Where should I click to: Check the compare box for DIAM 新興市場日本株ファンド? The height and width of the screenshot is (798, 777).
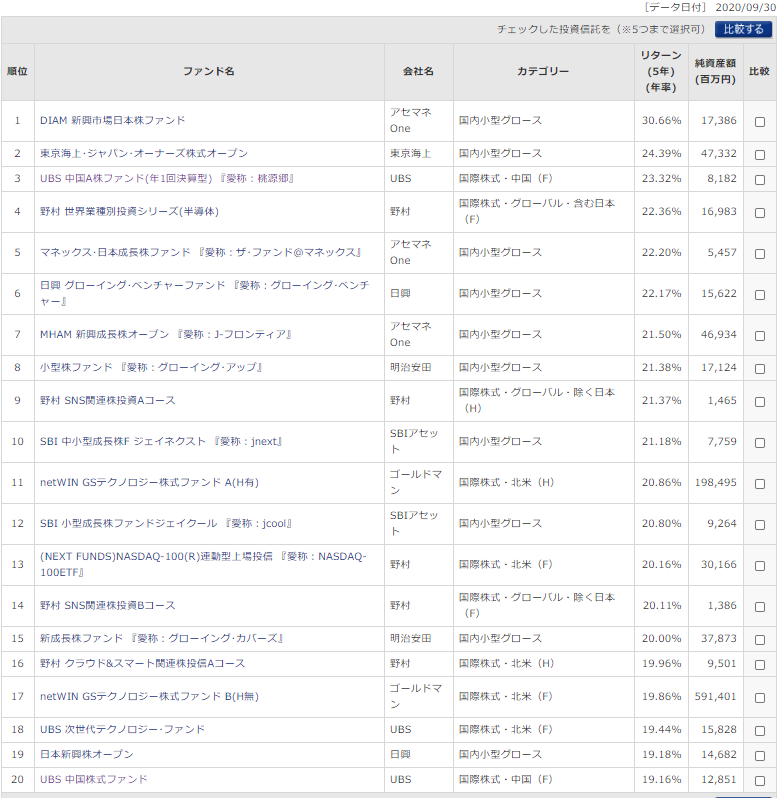[x=760, y=121]
